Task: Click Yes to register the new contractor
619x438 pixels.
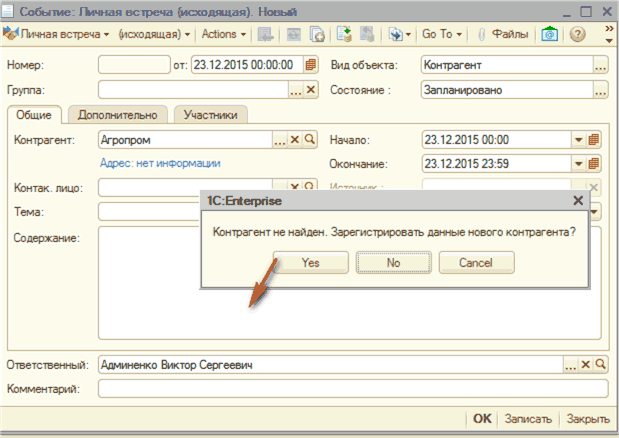Action: 310,262
